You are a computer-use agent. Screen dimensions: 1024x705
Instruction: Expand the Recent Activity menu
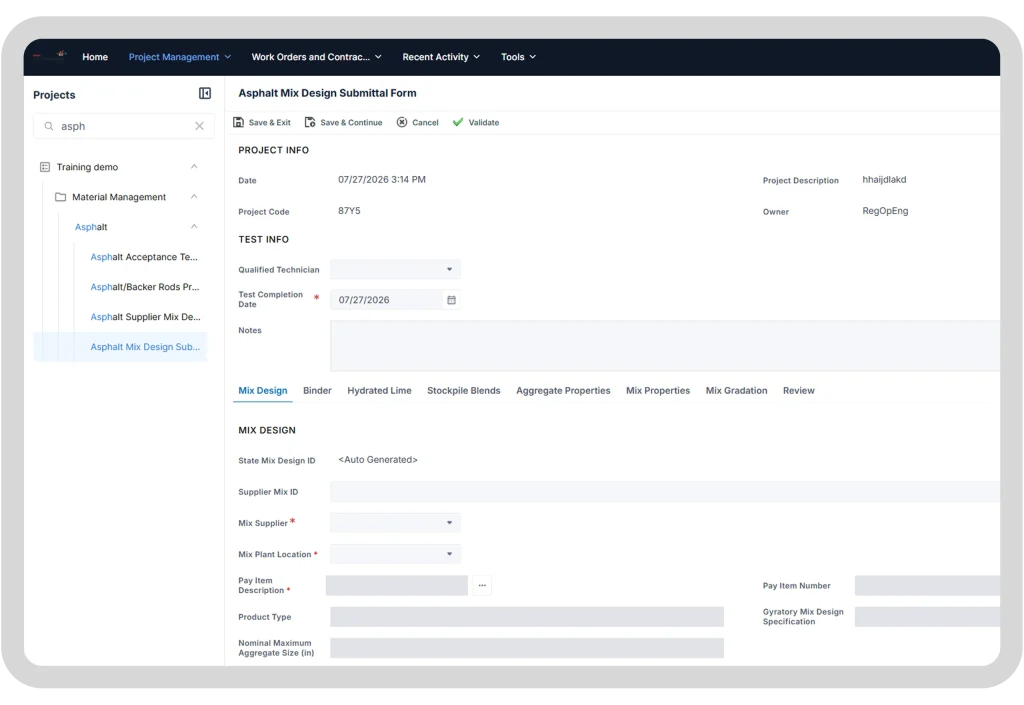pos(441,57)
